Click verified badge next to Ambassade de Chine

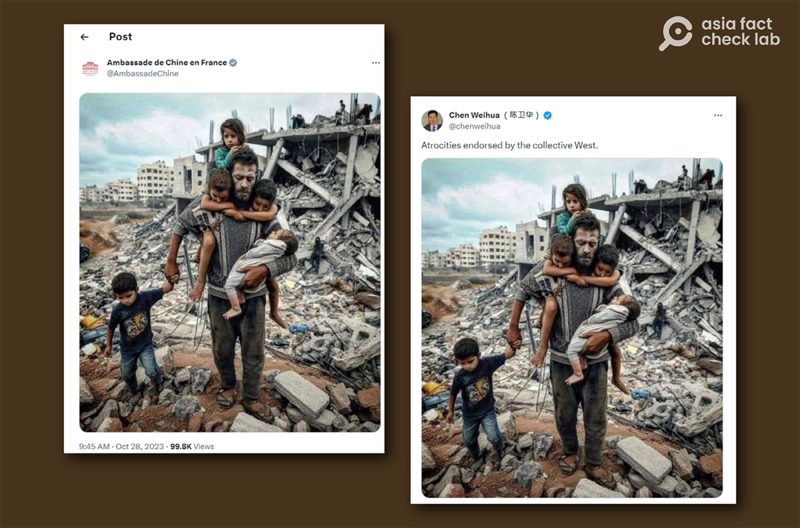click(x=233, y=62)
